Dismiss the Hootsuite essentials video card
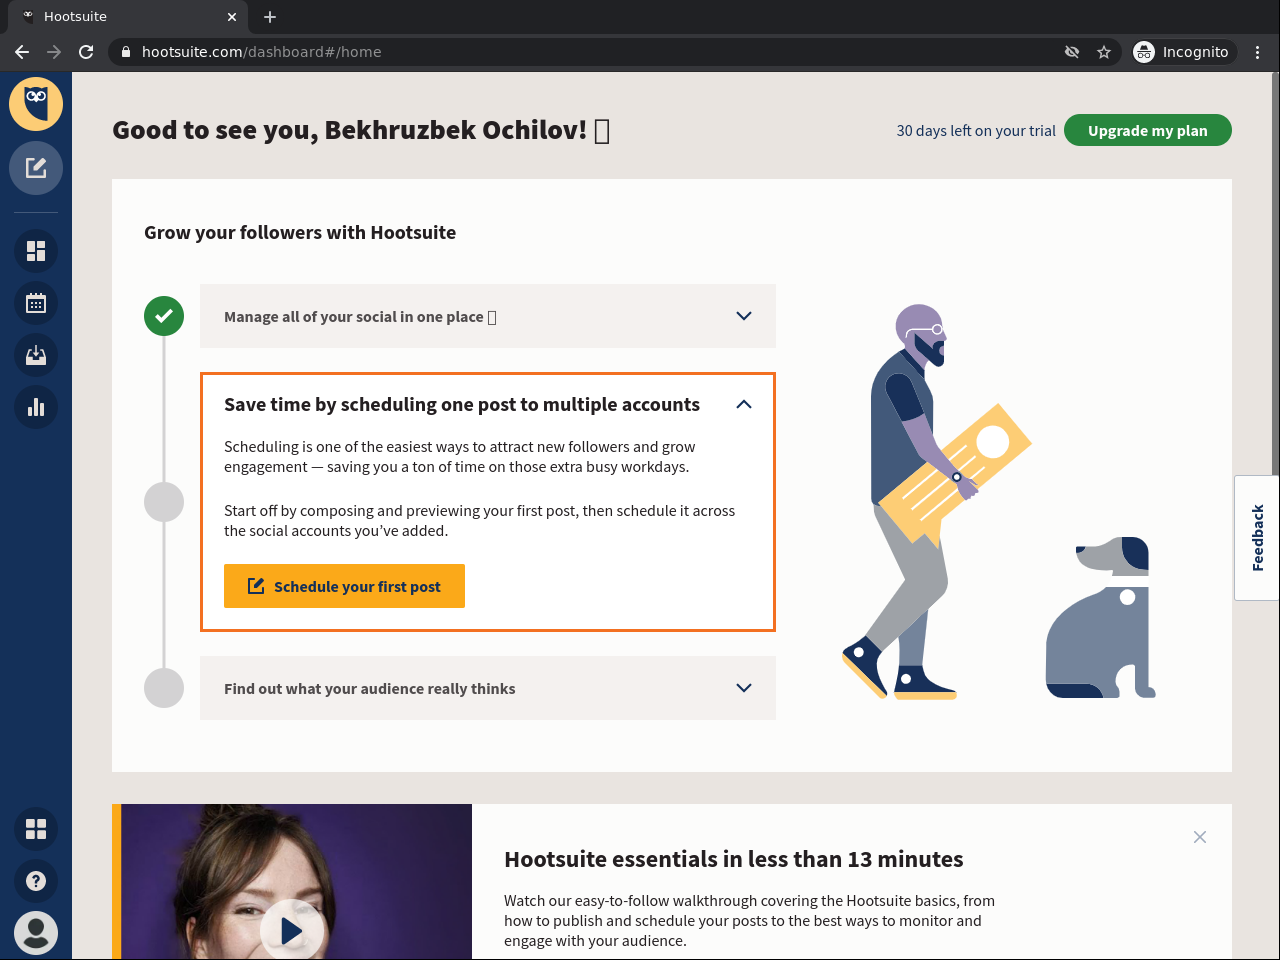 click(1200, 837)
